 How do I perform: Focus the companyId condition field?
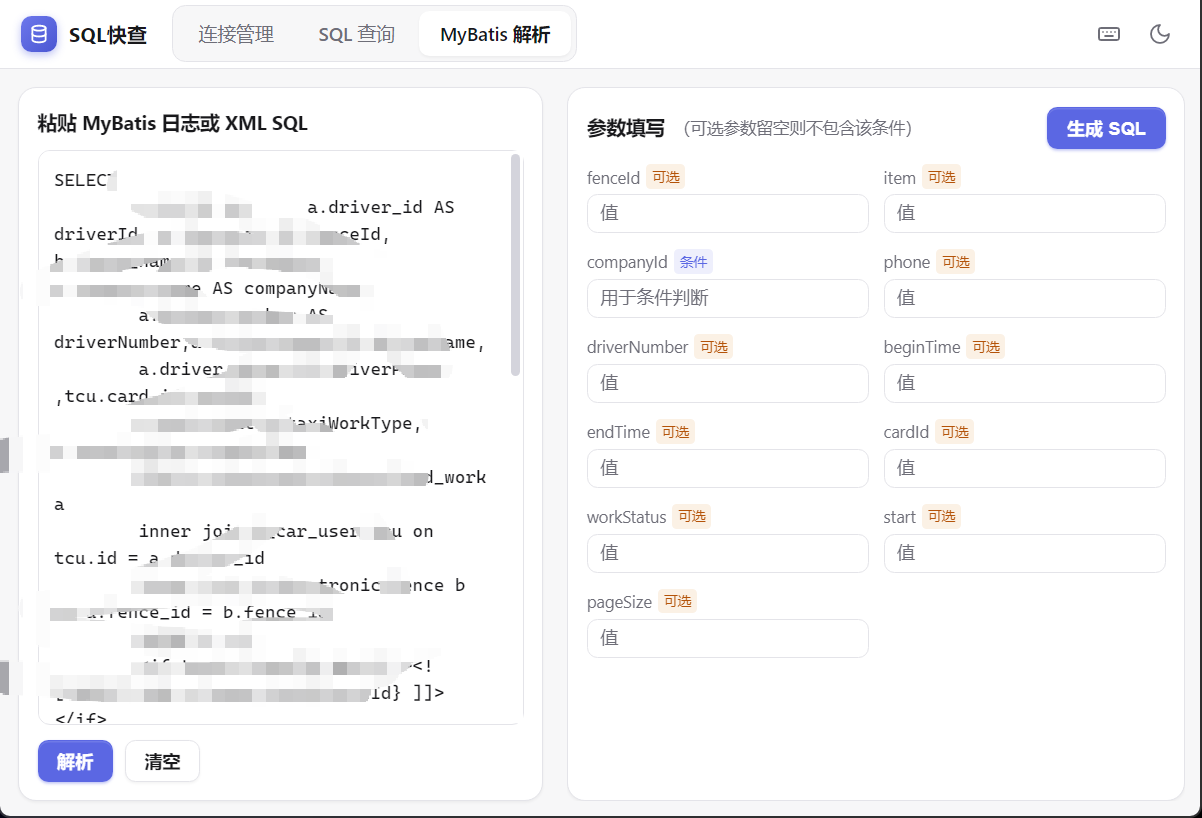(x=727, y=298)
